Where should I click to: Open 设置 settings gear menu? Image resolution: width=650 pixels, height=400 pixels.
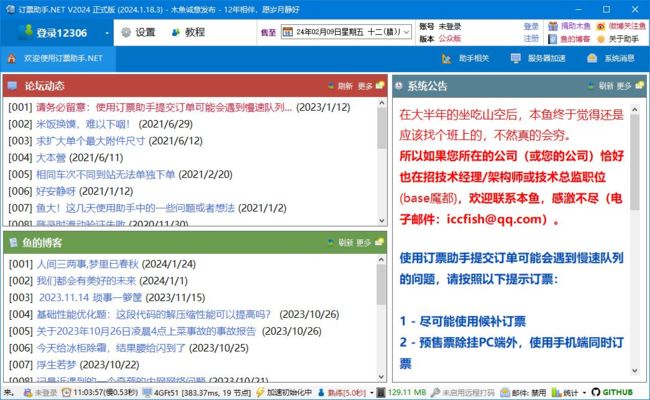(138, 32)
